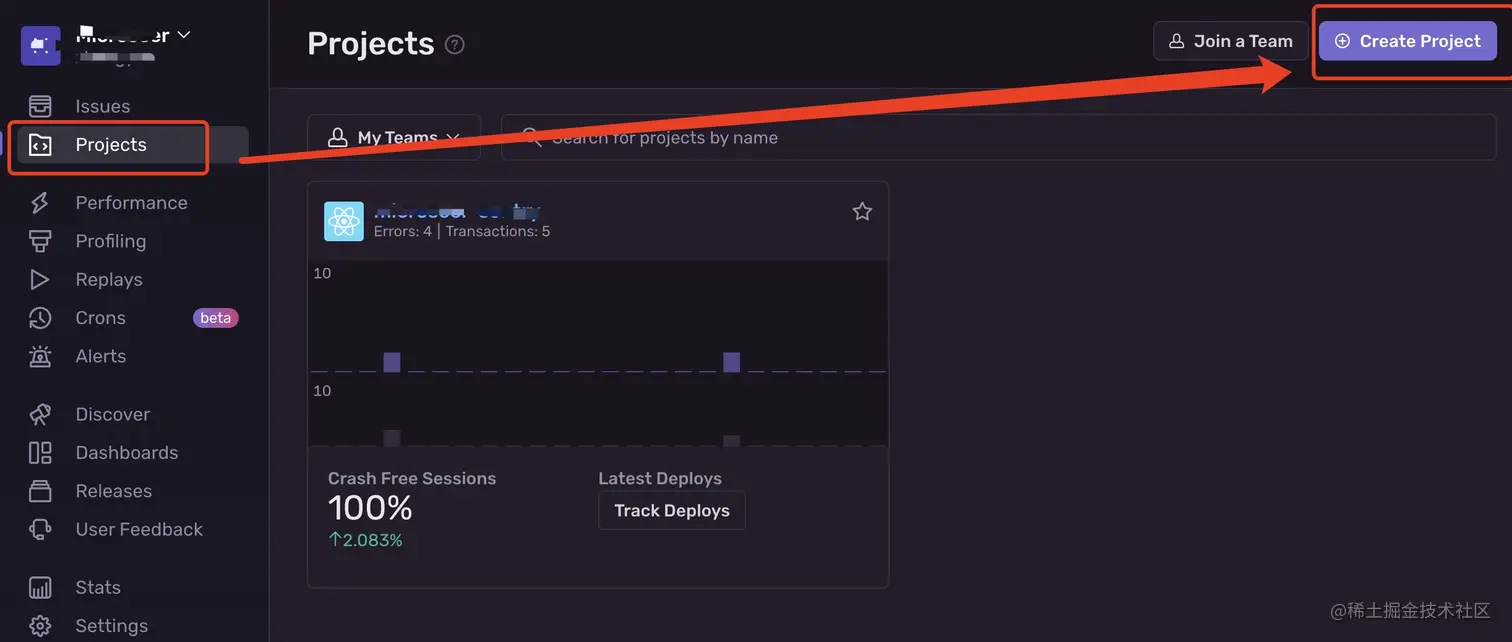Open Performance from the sidebar
1512x642 pixels.
click(132, 203)
